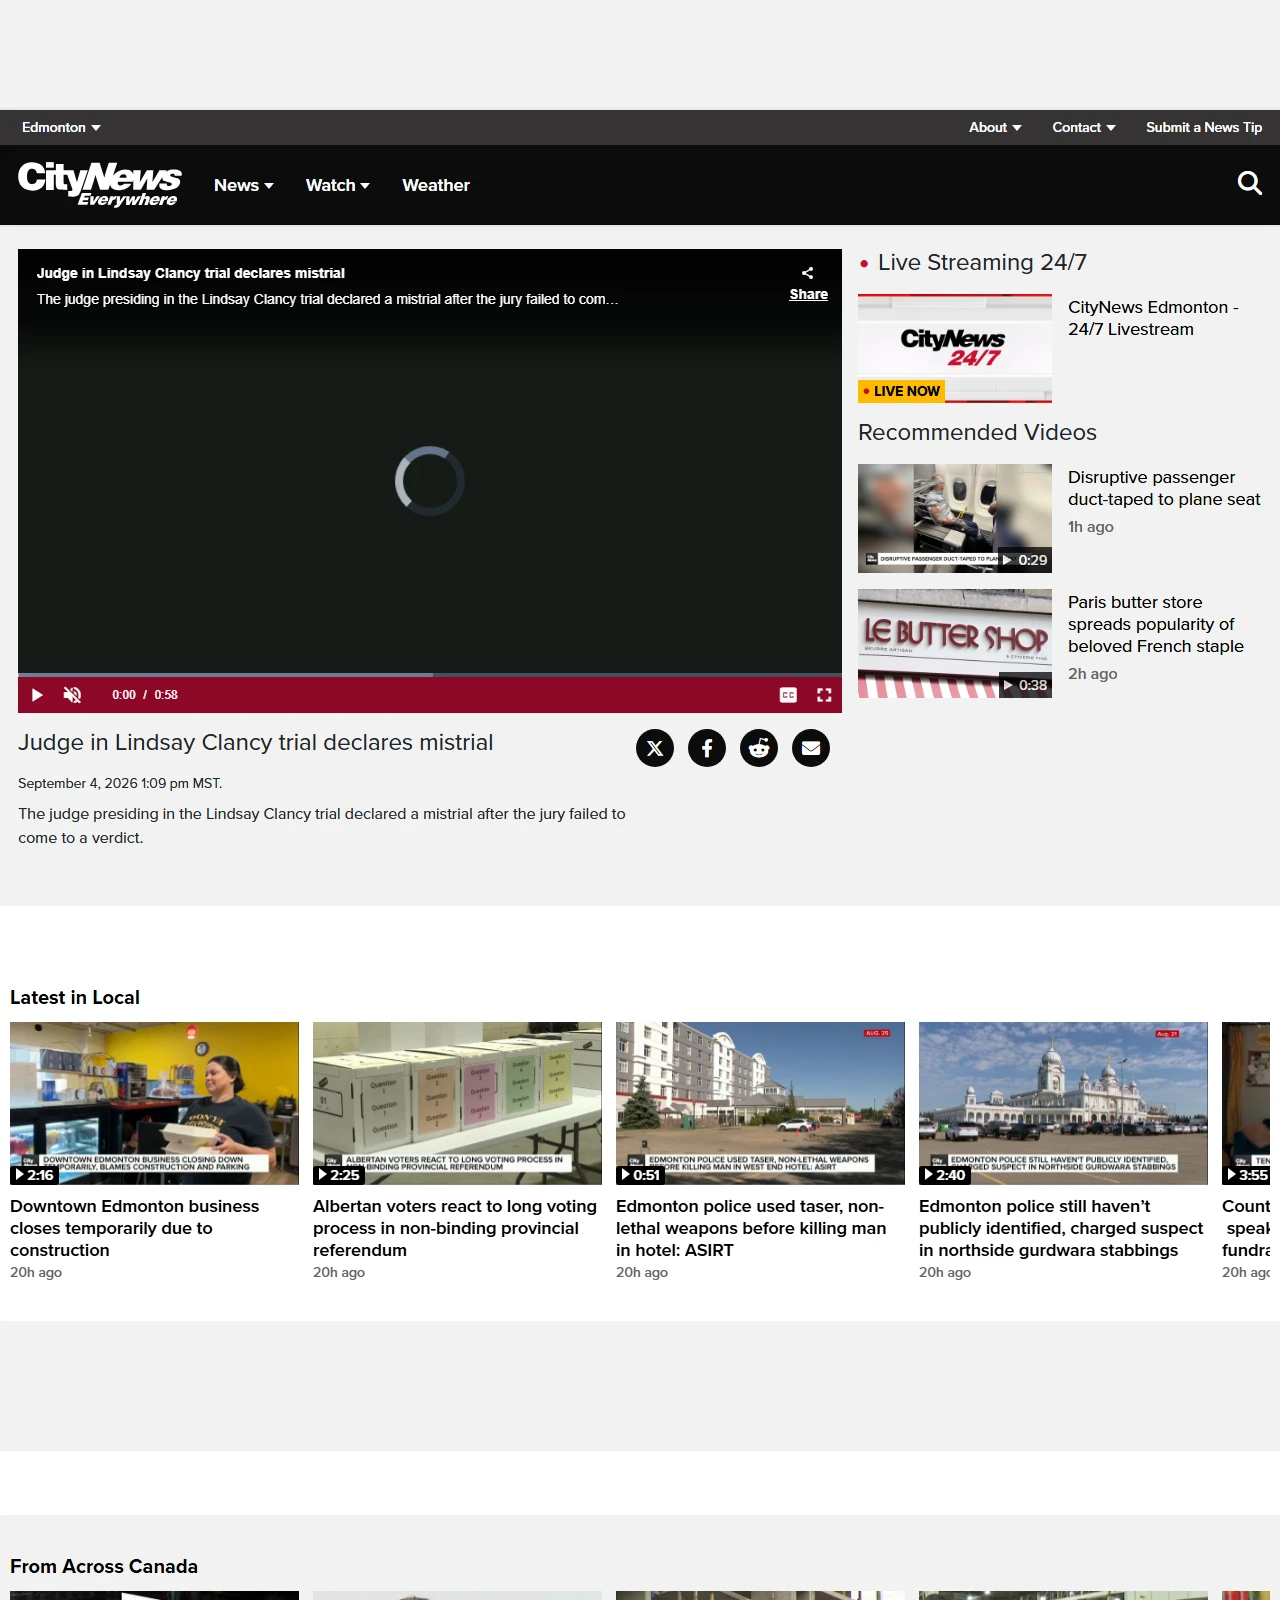Open the About dropdown menu
This screenshot has width=1280, height=1600.
[995, 127]
